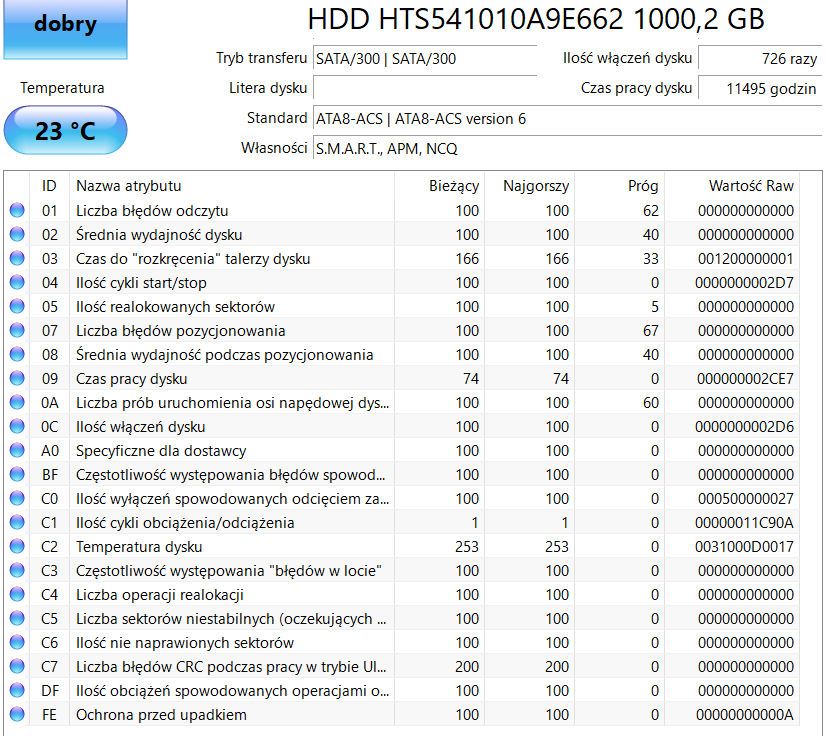Select the status orb for Temperatura dysku row
826x736 pixels.
pyautogui.click(x=17, y=546)
